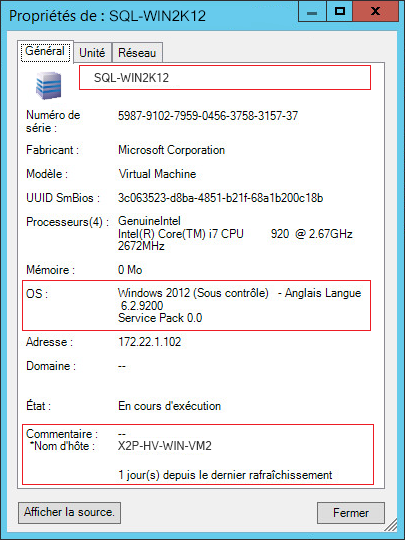
Task: Open the Réseau tab
Action: tap(137, 53)
